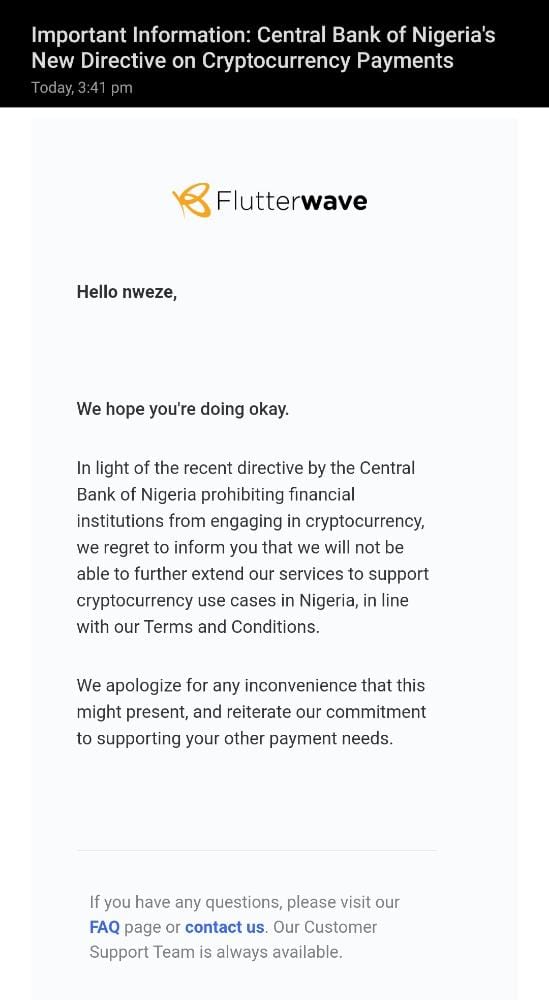Viewport: 549px width, 1000px height.
Task: Click the Flutterwave butterfly logo icon
Action: [191, 200]
